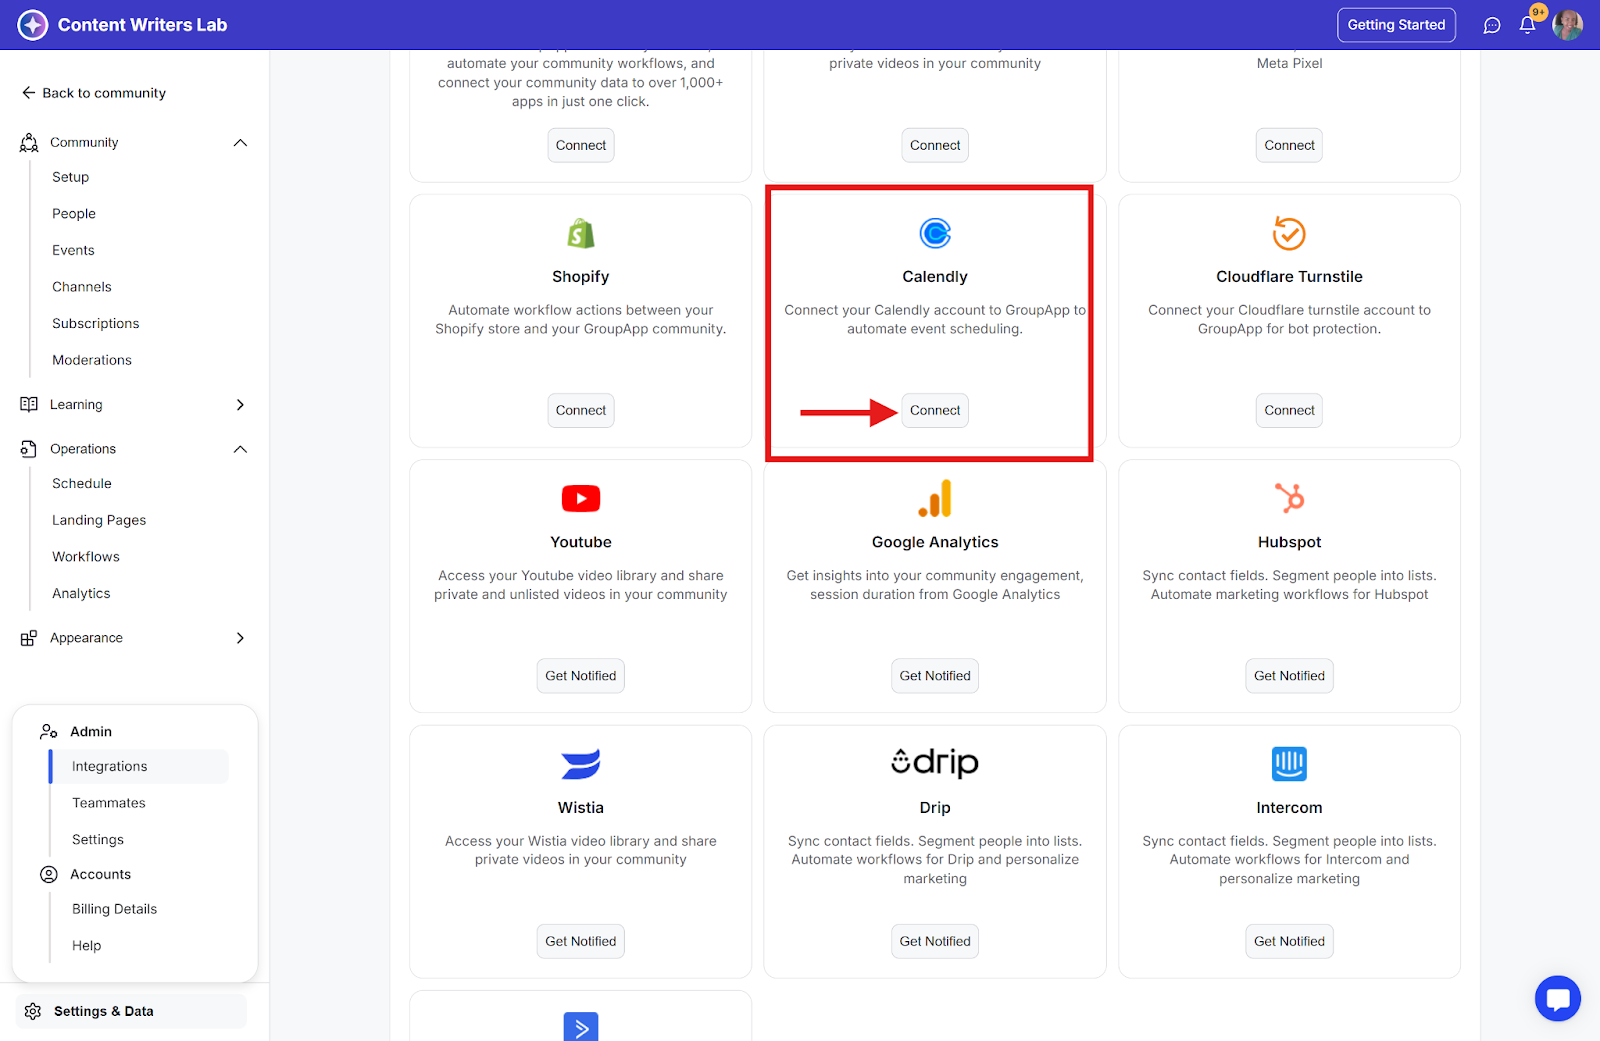Collapse the Community section chevron
Screen dimensions: 1600x1041
point(240,143)
